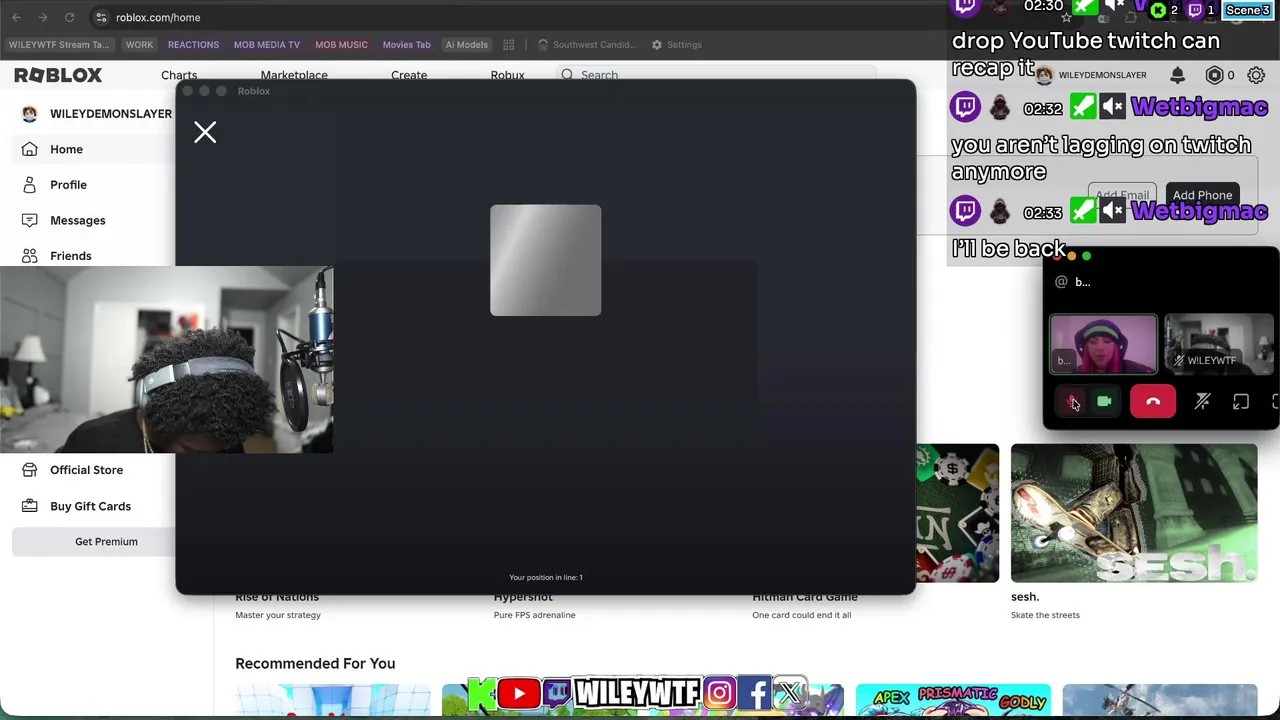
Task: Open the Rise of Nations title link
Action: (277, 597)
